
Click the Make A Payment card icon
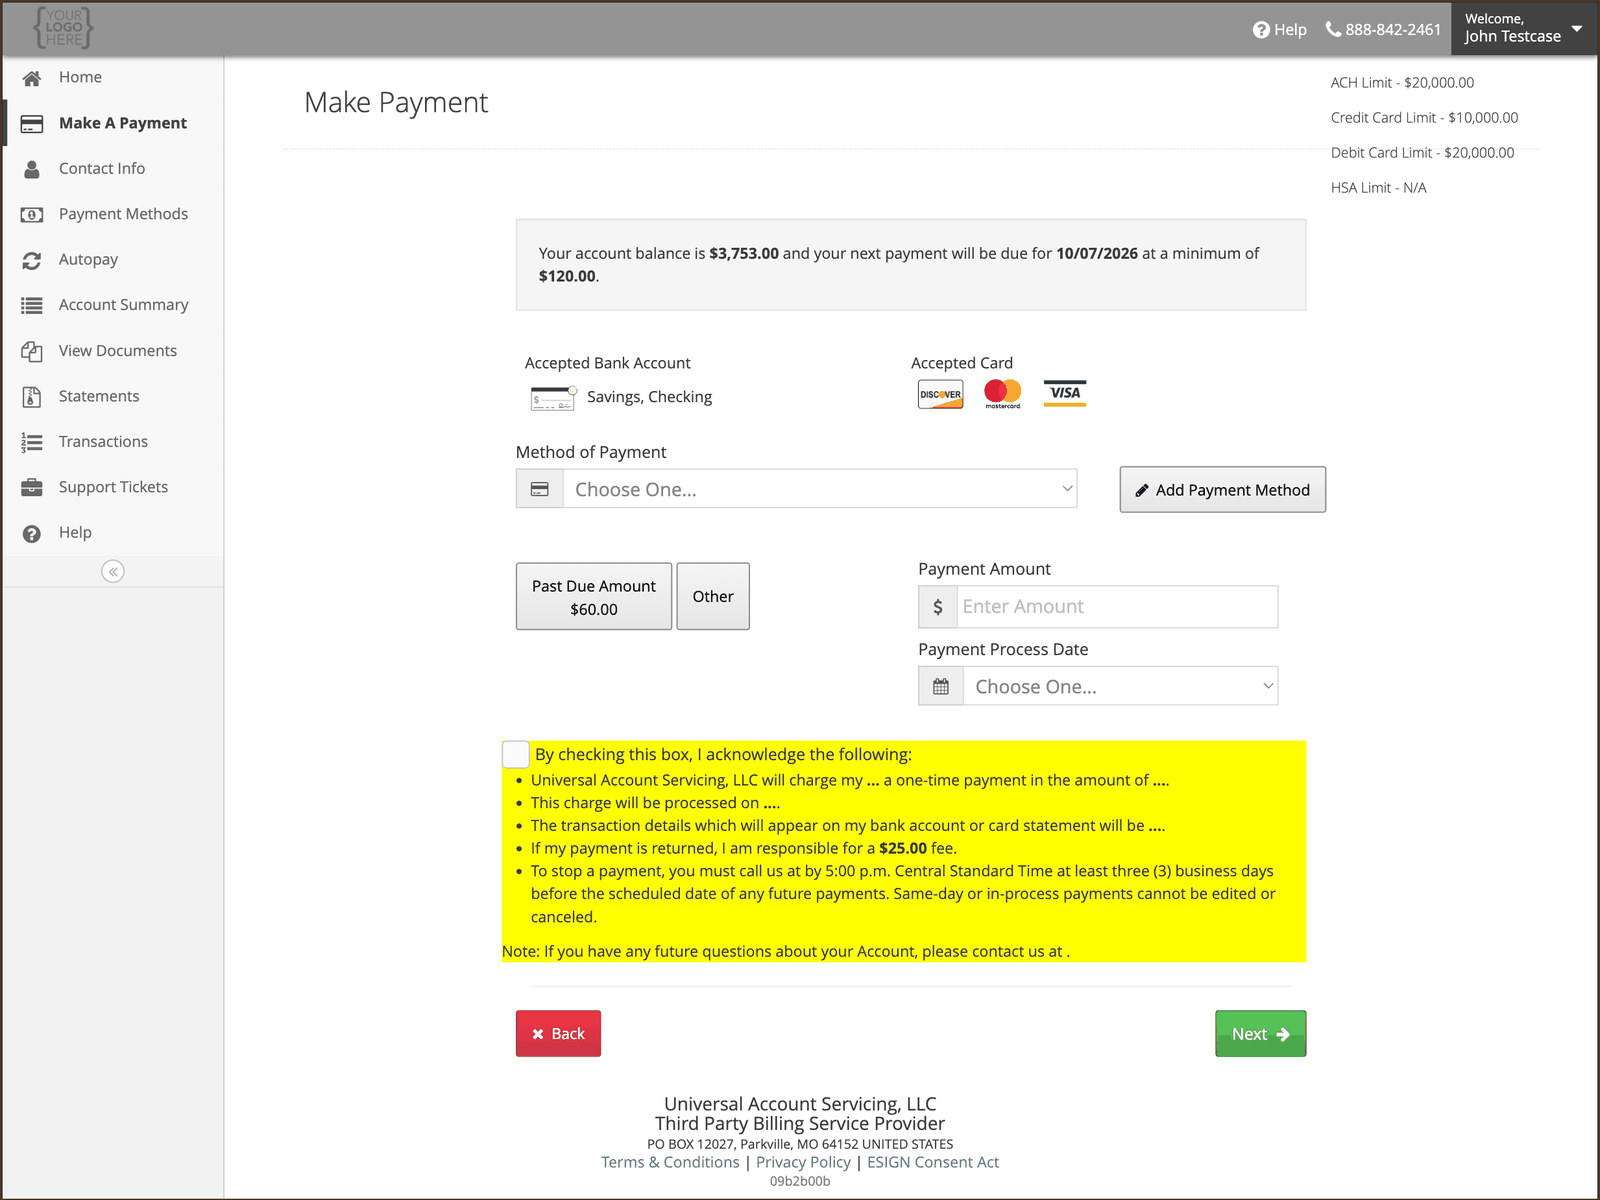click(32, 124)
